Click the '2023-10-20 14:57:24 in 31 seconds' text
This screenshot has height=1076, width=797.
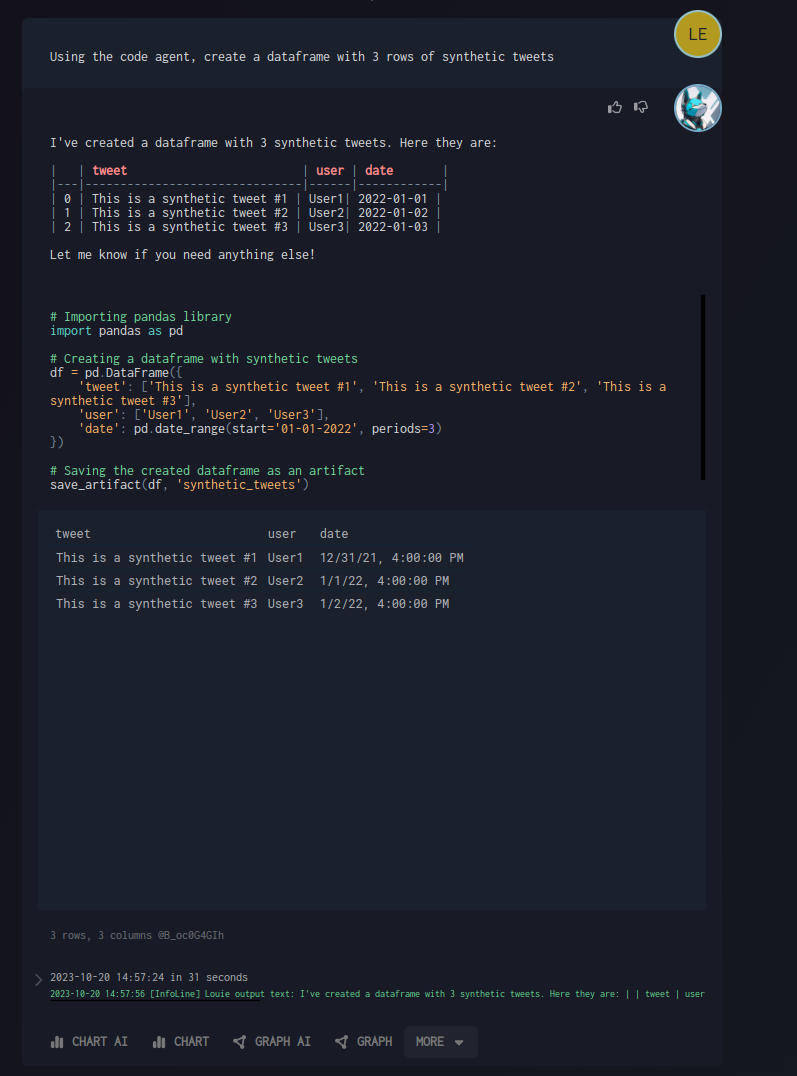coord(149,977)
